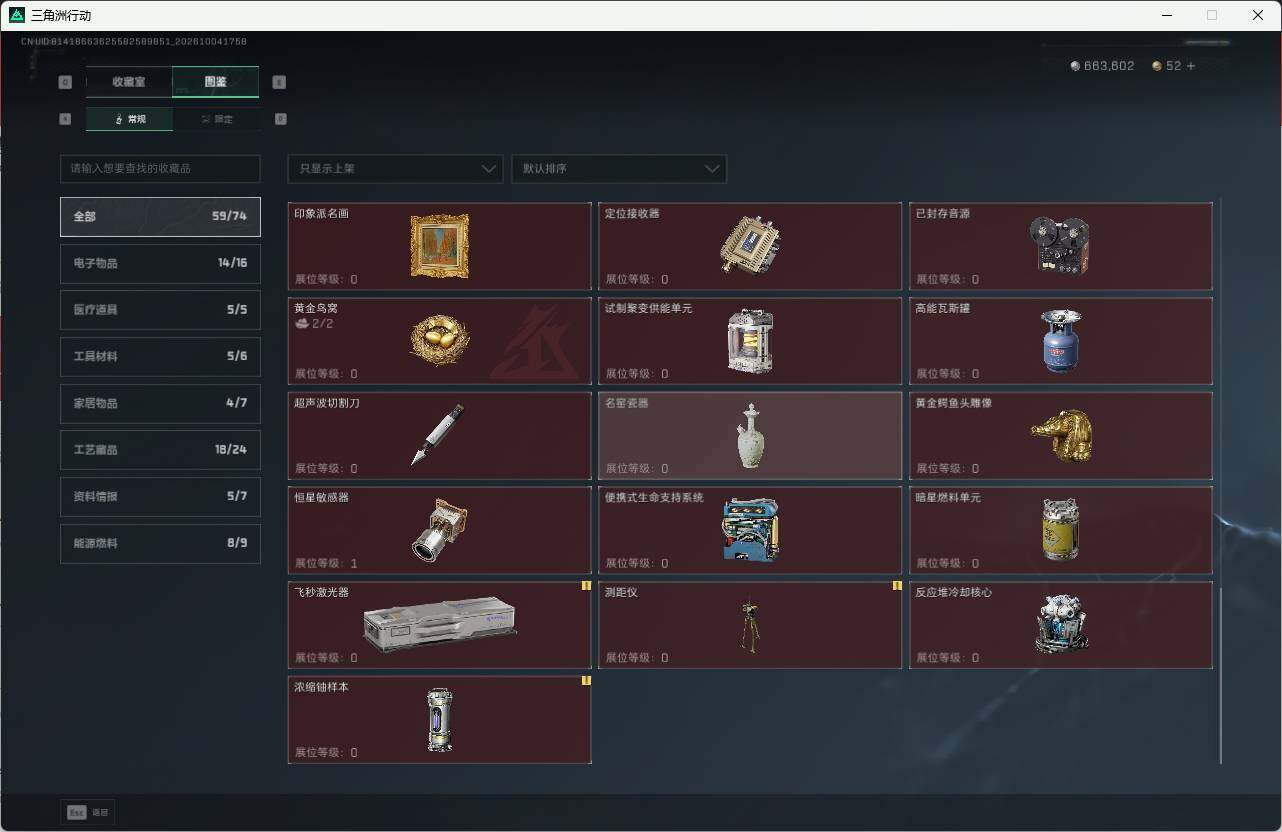This screenshot has width=1282, height=832.
Task: Click the yellow badge on 飞秒激光器 card
Action: (586, 586)
